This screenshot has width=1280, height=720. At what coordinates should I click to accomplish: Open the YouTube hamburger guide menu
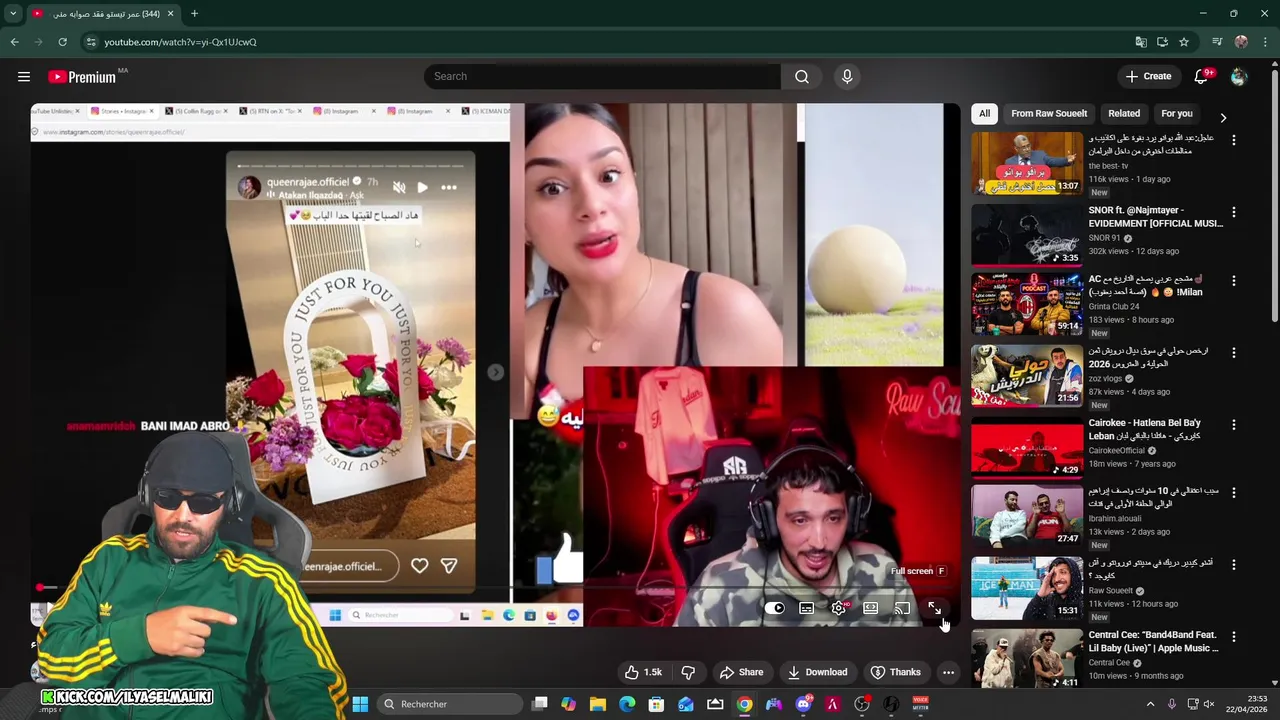point(24,76)
